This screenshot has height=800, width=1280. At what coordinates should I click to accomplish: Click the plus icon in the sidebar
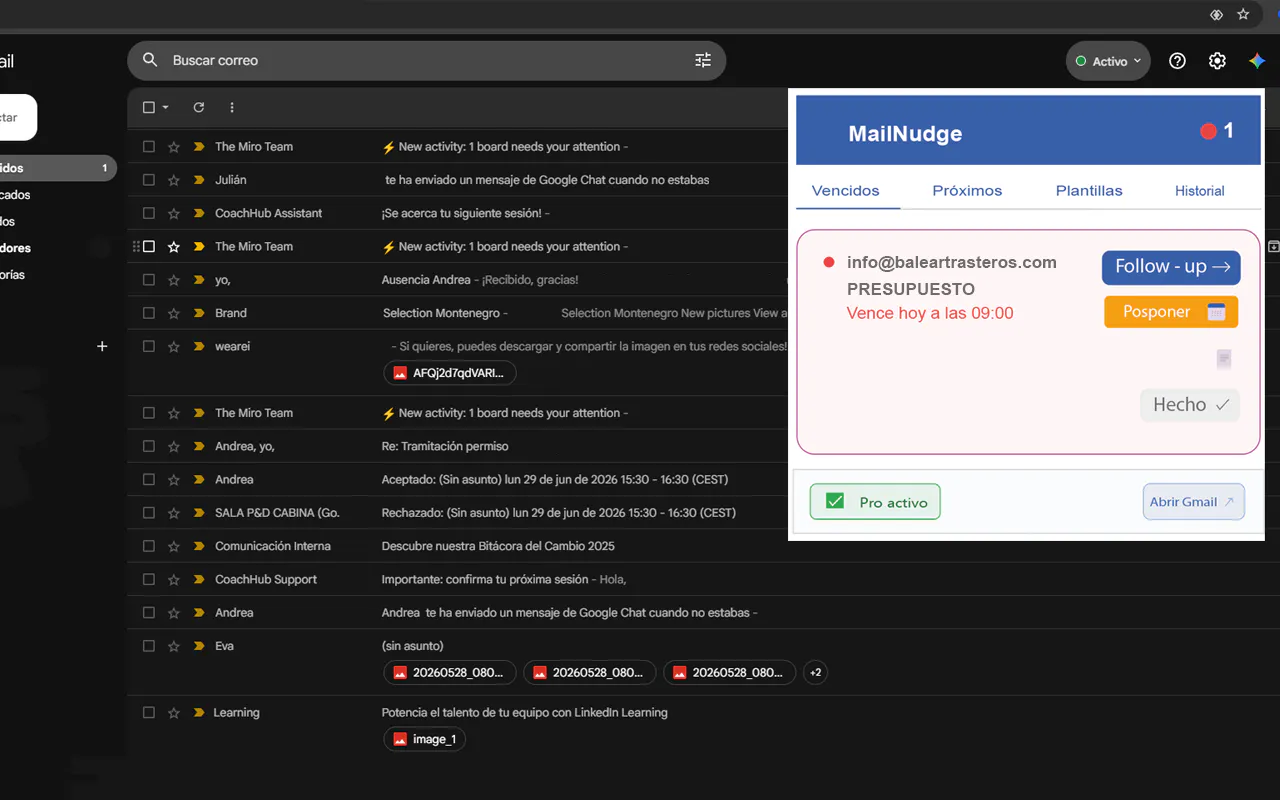coord(101,346)
